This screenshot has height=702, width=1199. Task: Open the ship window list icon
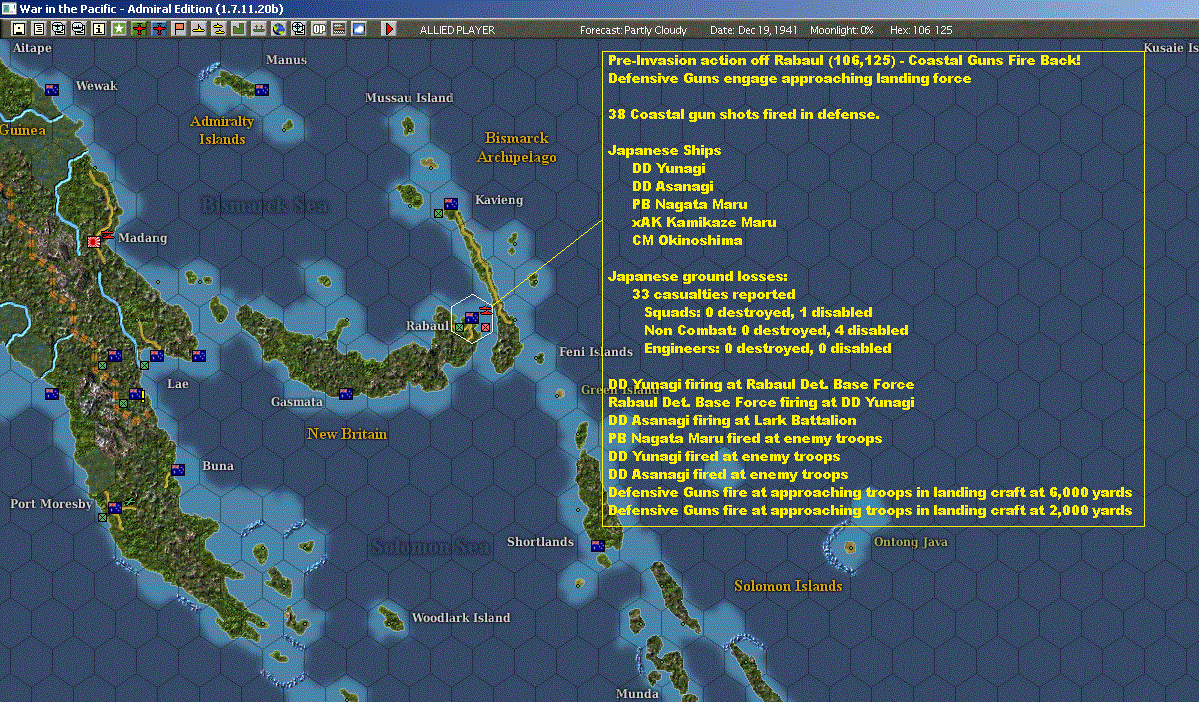(x=79, y=29)
